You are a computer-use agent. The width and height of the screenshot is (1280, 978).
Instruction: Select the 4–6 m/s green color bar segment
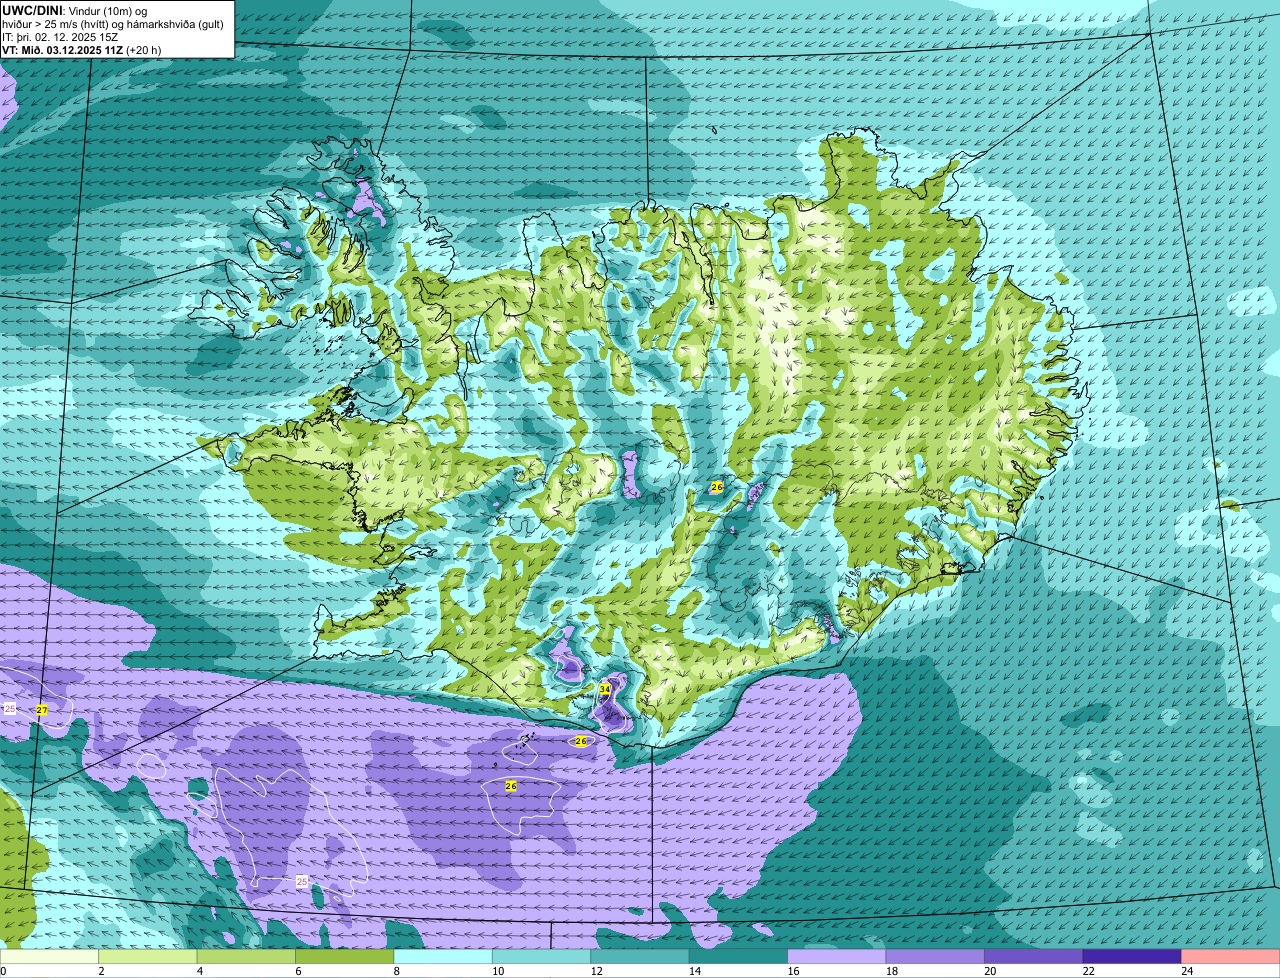[x=246, y=957]
